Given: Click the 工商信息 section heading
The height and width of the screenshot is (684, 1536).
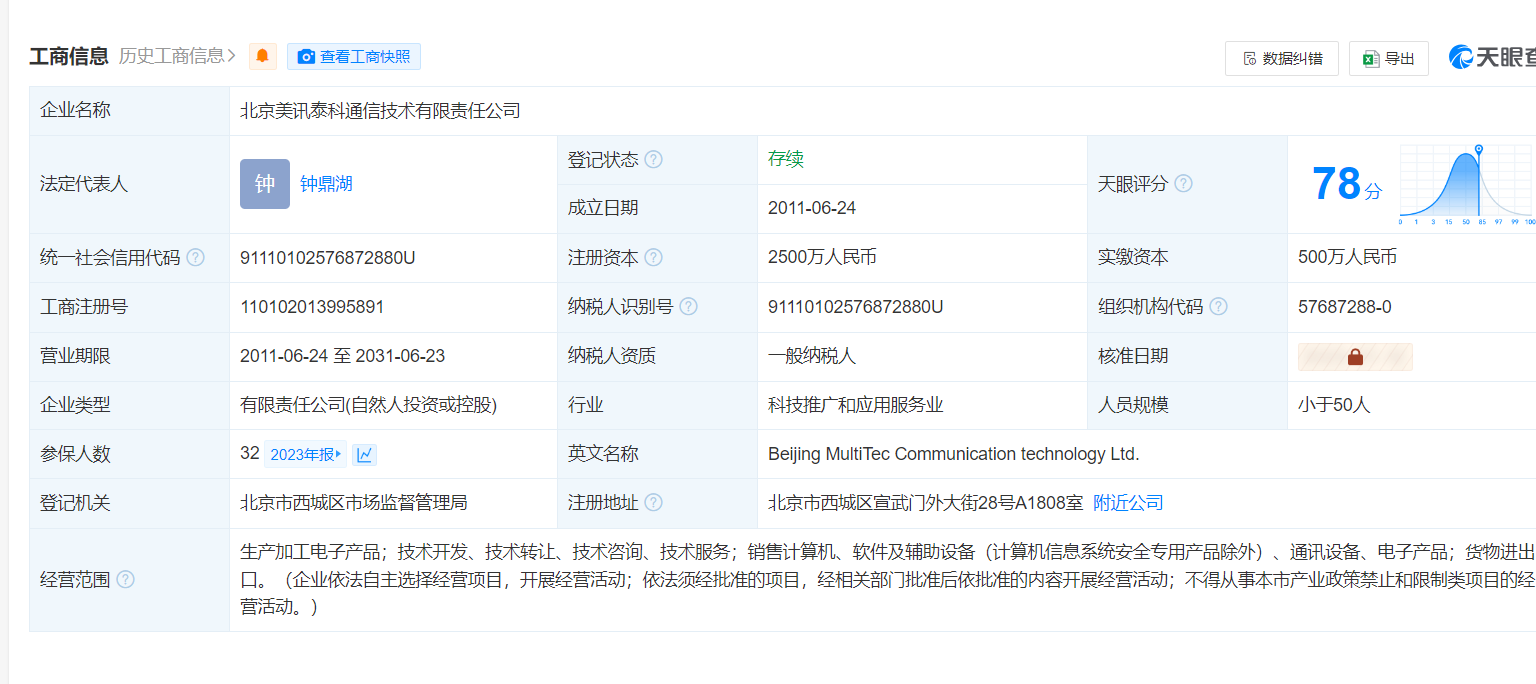Looking at the screenshot, I should (x=69, y=56).
